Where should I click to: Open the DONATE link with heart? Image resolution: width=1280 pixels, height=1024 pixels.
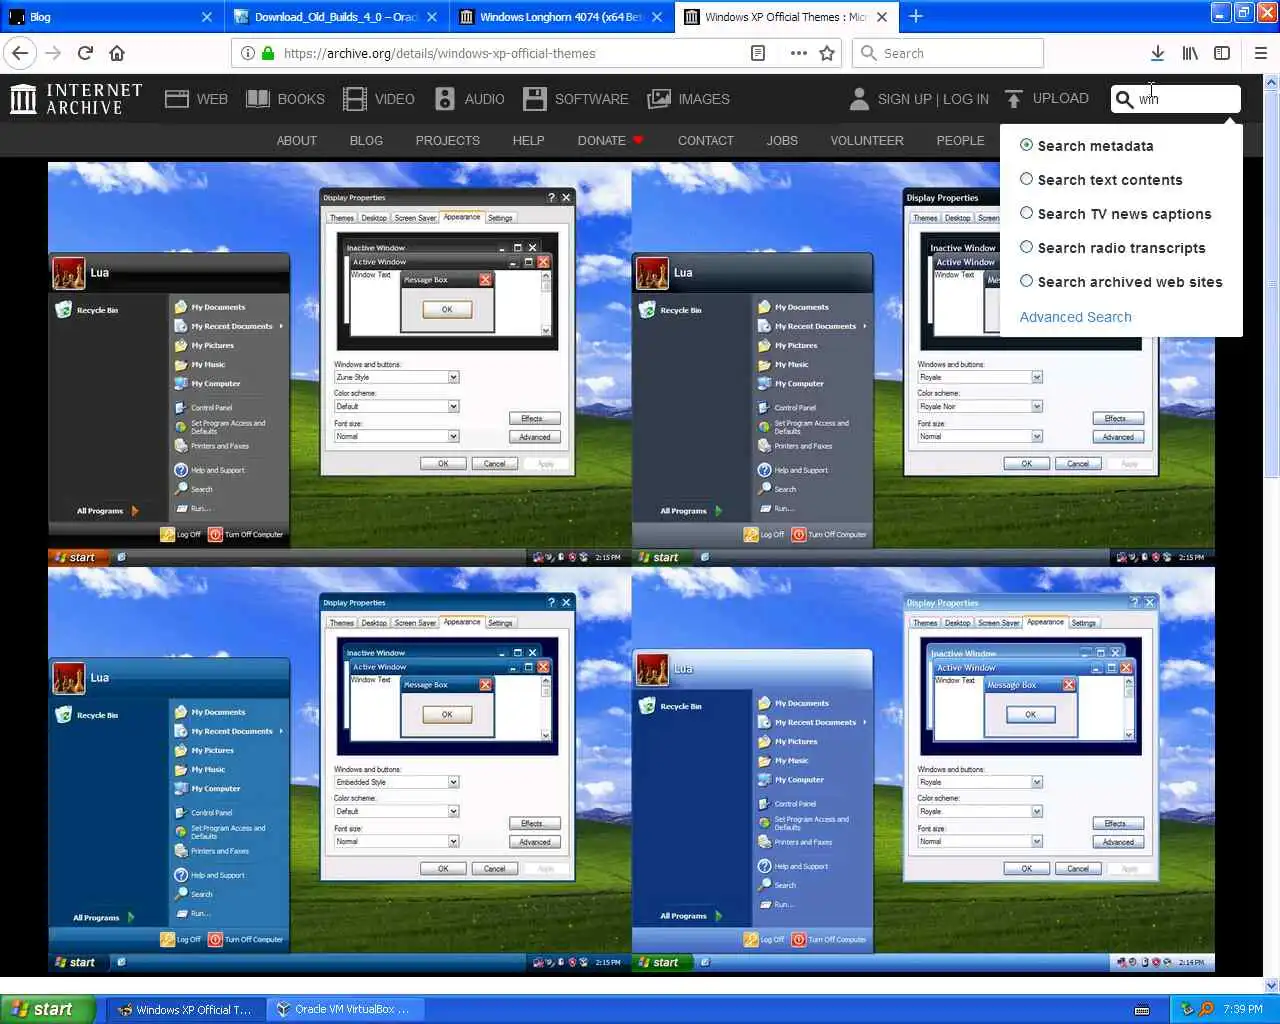click(x=610, y=140)
